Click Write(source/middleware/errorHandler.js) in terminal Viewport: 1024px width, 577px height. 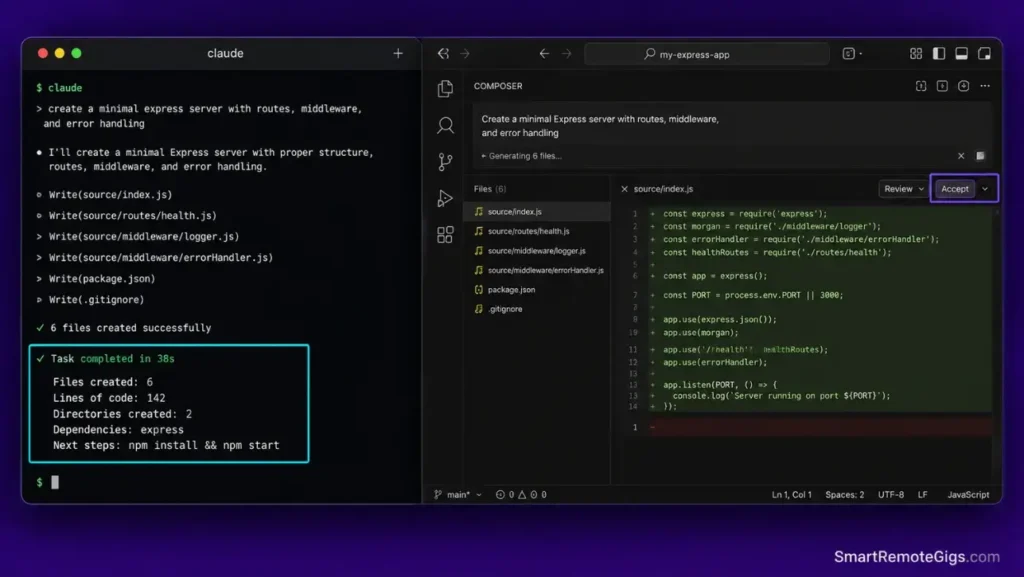[x=161, y=257]
